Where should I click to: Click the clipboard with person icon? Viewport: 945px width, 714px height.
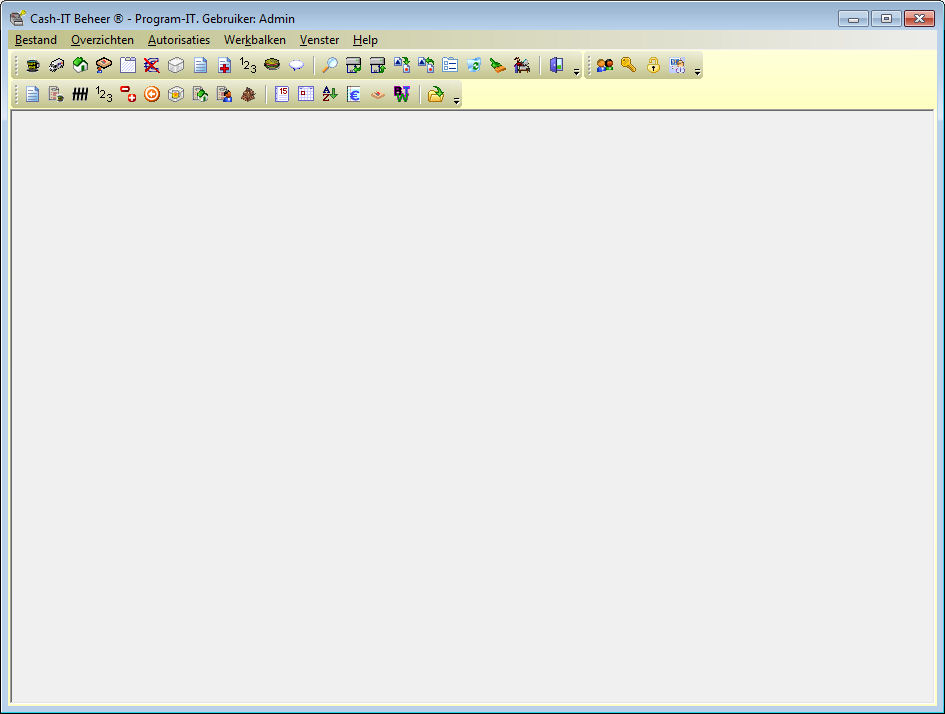pyautogui.click(x=224, y=94)
